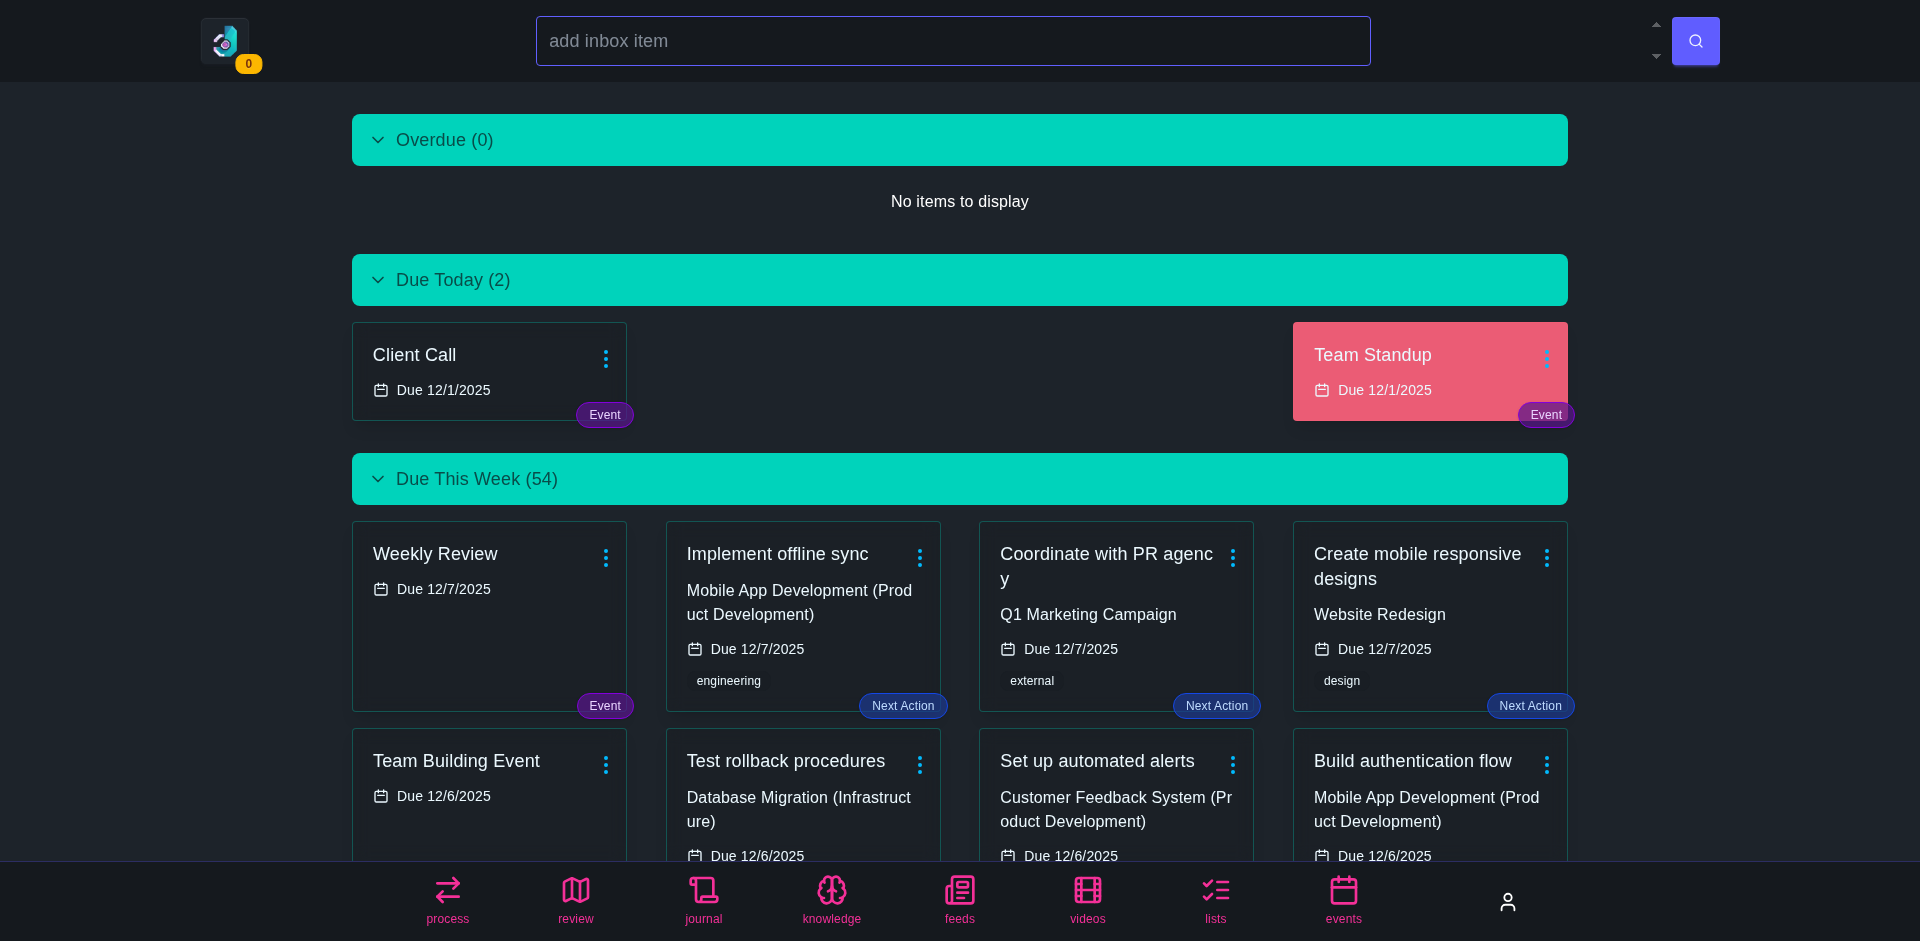Open the three-dot menu on Client Call
This screenshot has height=941, width=1920.
pos(605,358)
